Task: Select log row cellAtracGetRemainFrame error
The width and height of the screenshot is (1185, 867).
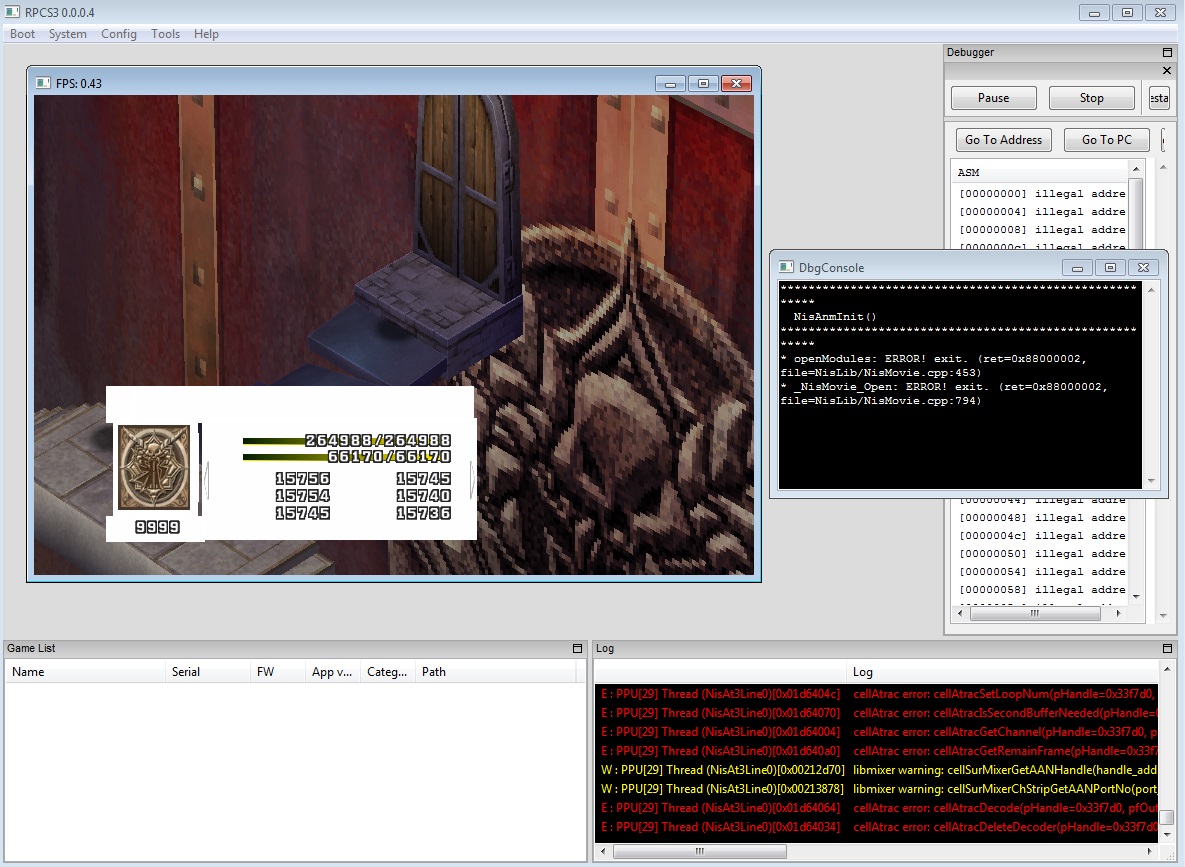Action: 877,751
